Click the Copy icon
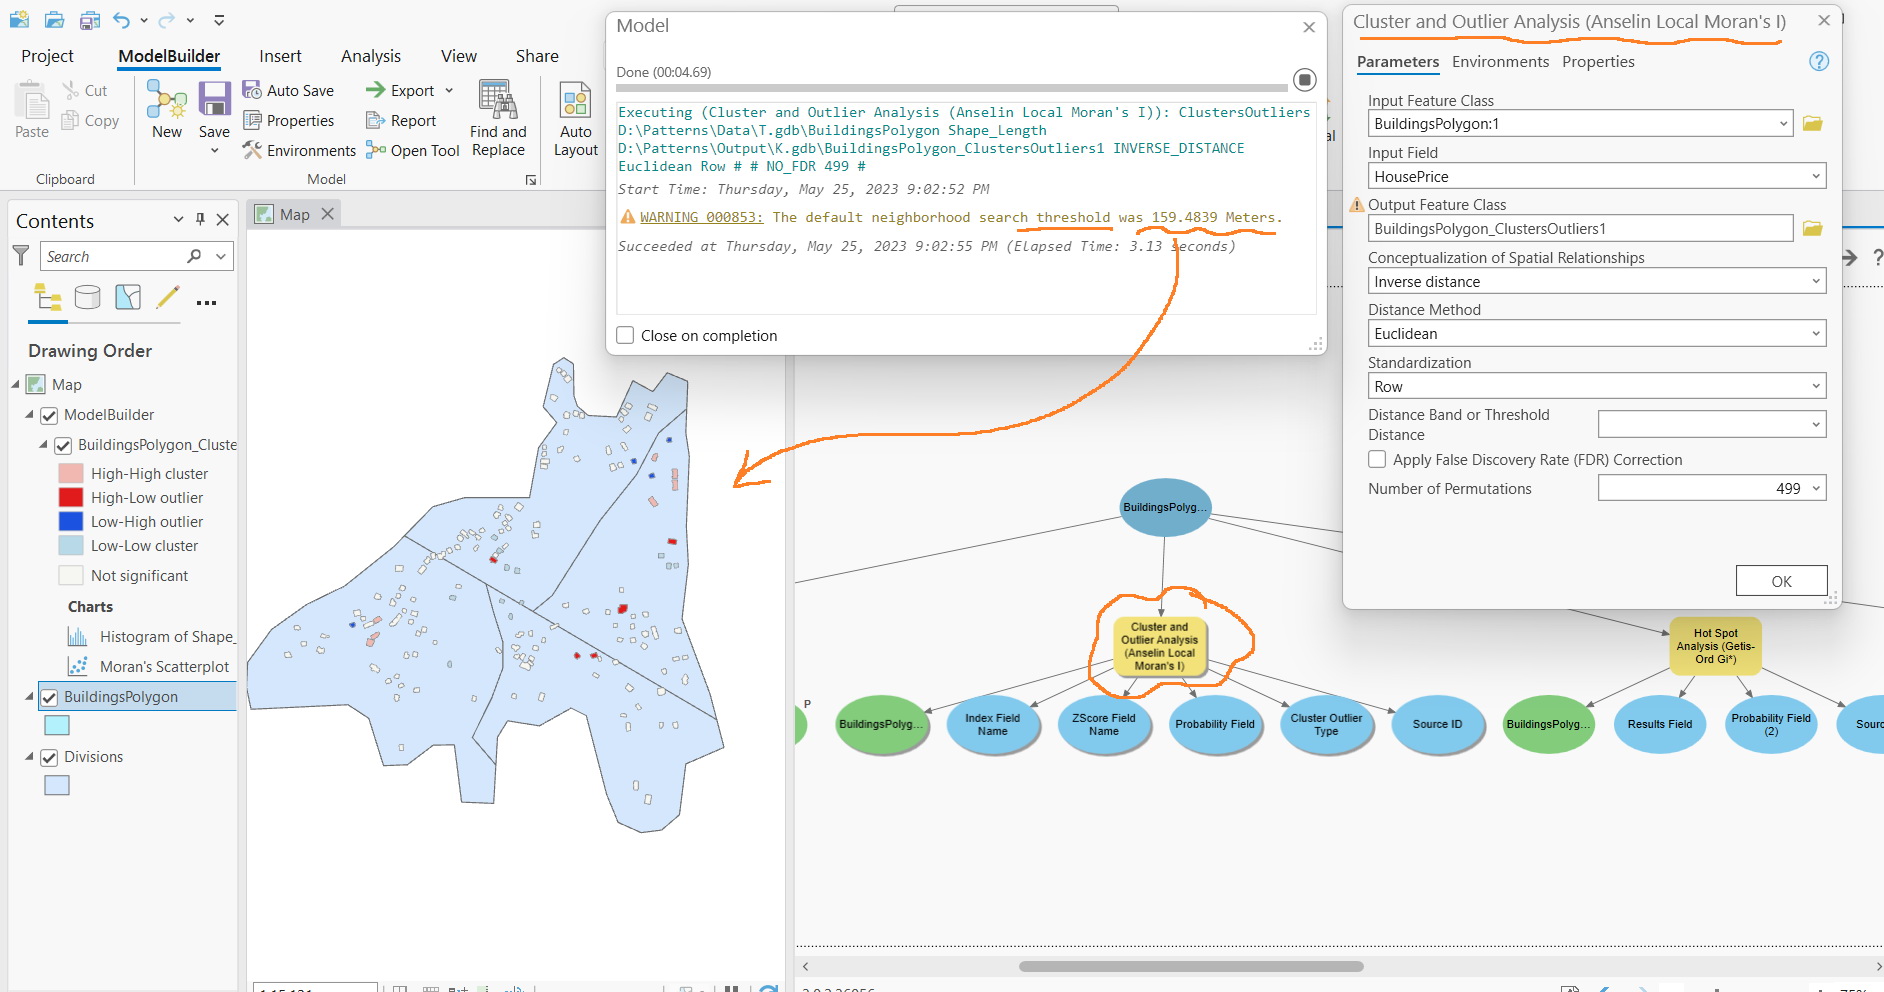 pyautogui.click(x=70, y=120)
